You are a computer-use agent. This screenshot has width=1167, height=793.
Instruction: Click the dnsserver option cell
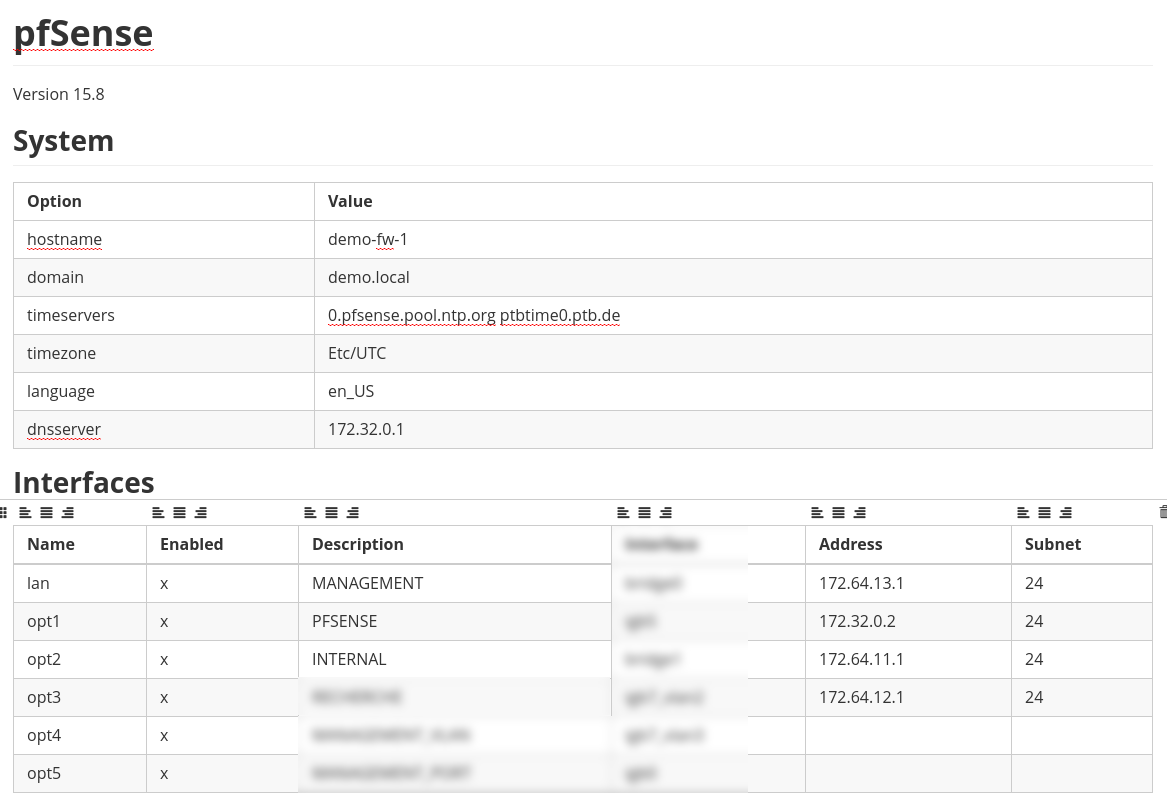164,429
